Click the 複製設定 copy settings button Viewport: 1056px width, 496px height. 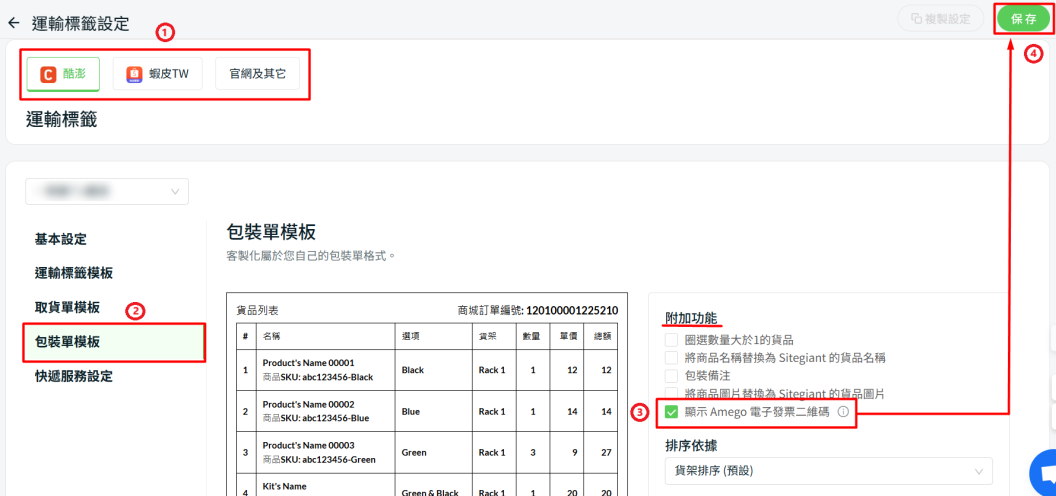[941, 19]
